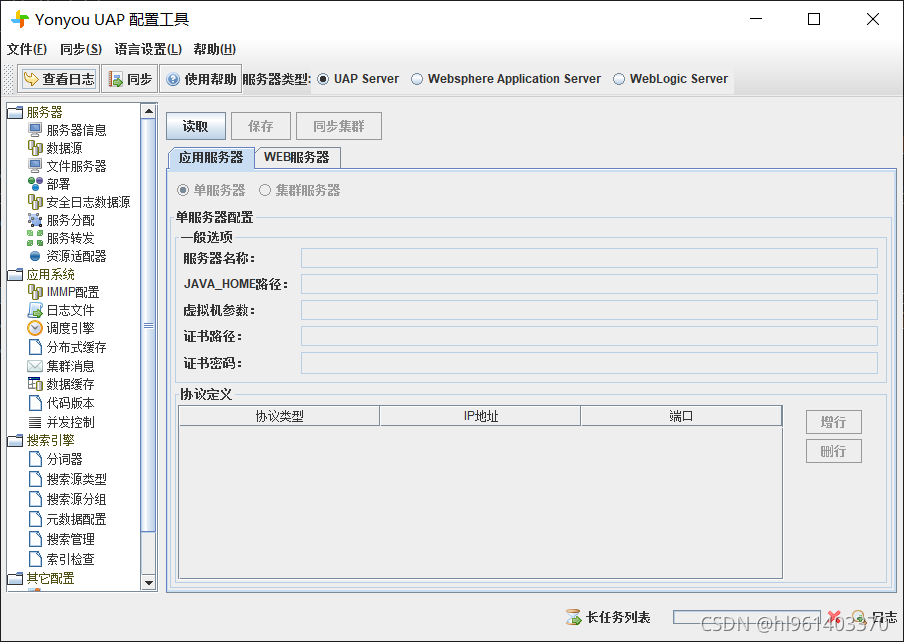Click the 搜索管理 page icon
Viewport: 904px width, 642px height.
tap(35, 539)
